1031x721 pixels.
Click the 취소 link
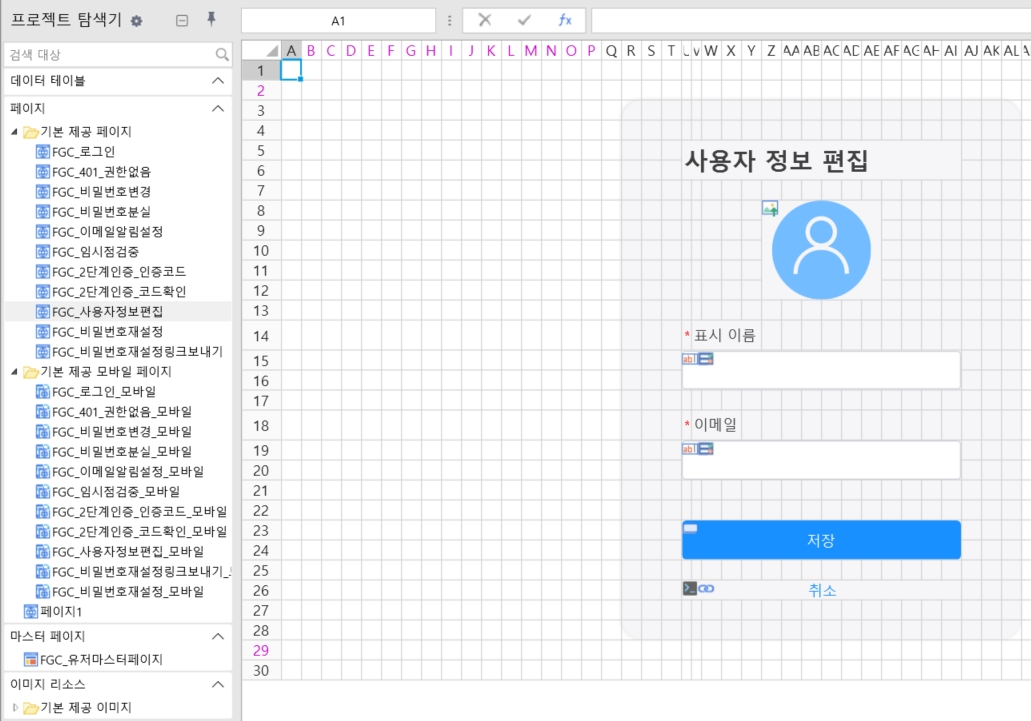coord(822,590)
